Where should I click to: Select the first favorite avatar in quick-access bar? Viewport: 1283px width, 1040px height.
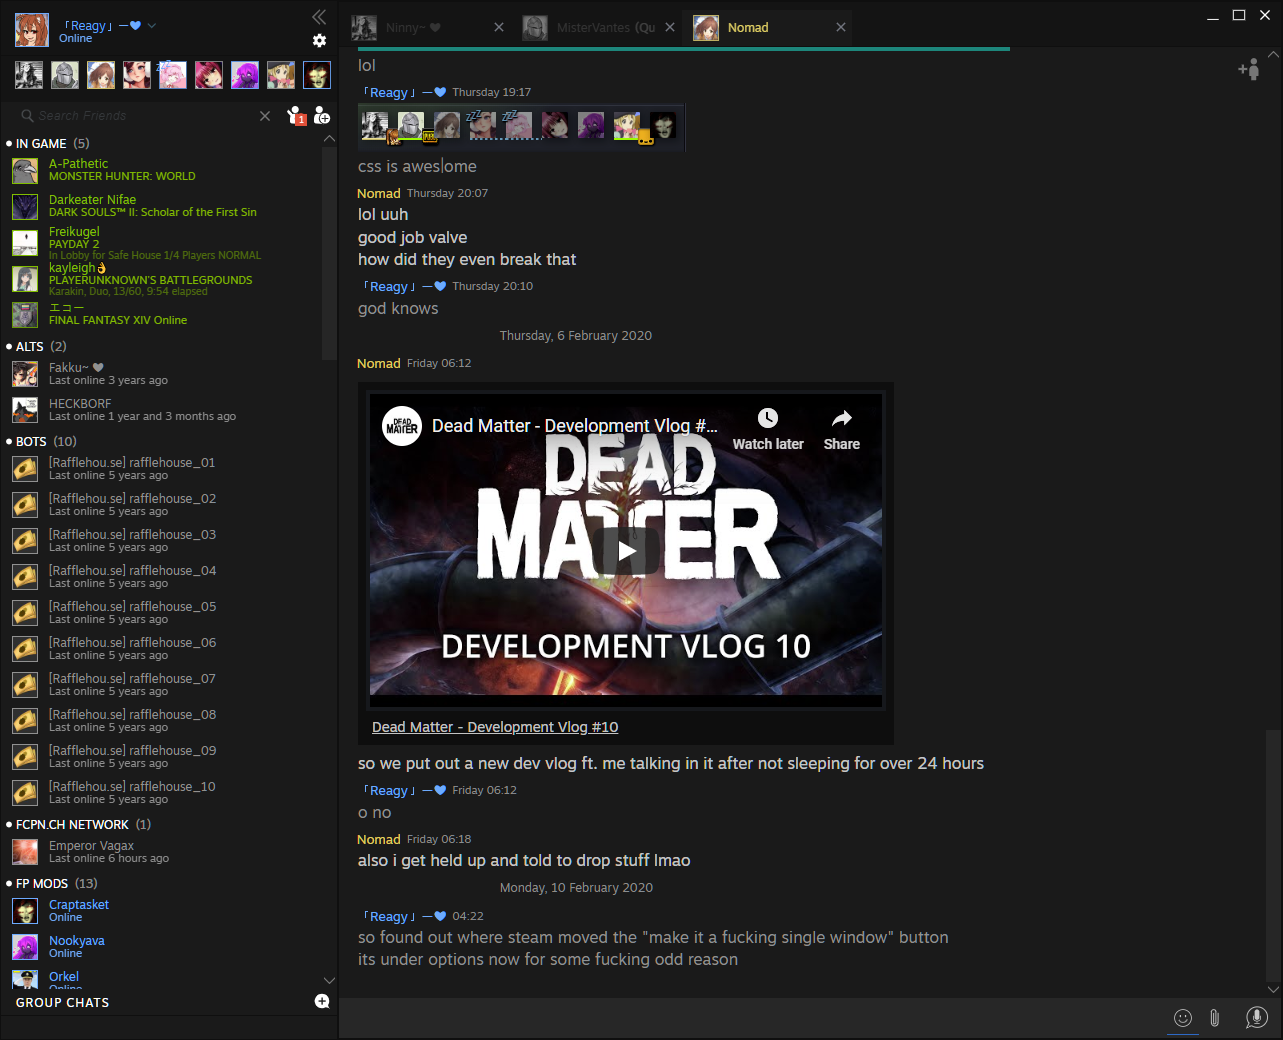[29, 75]
